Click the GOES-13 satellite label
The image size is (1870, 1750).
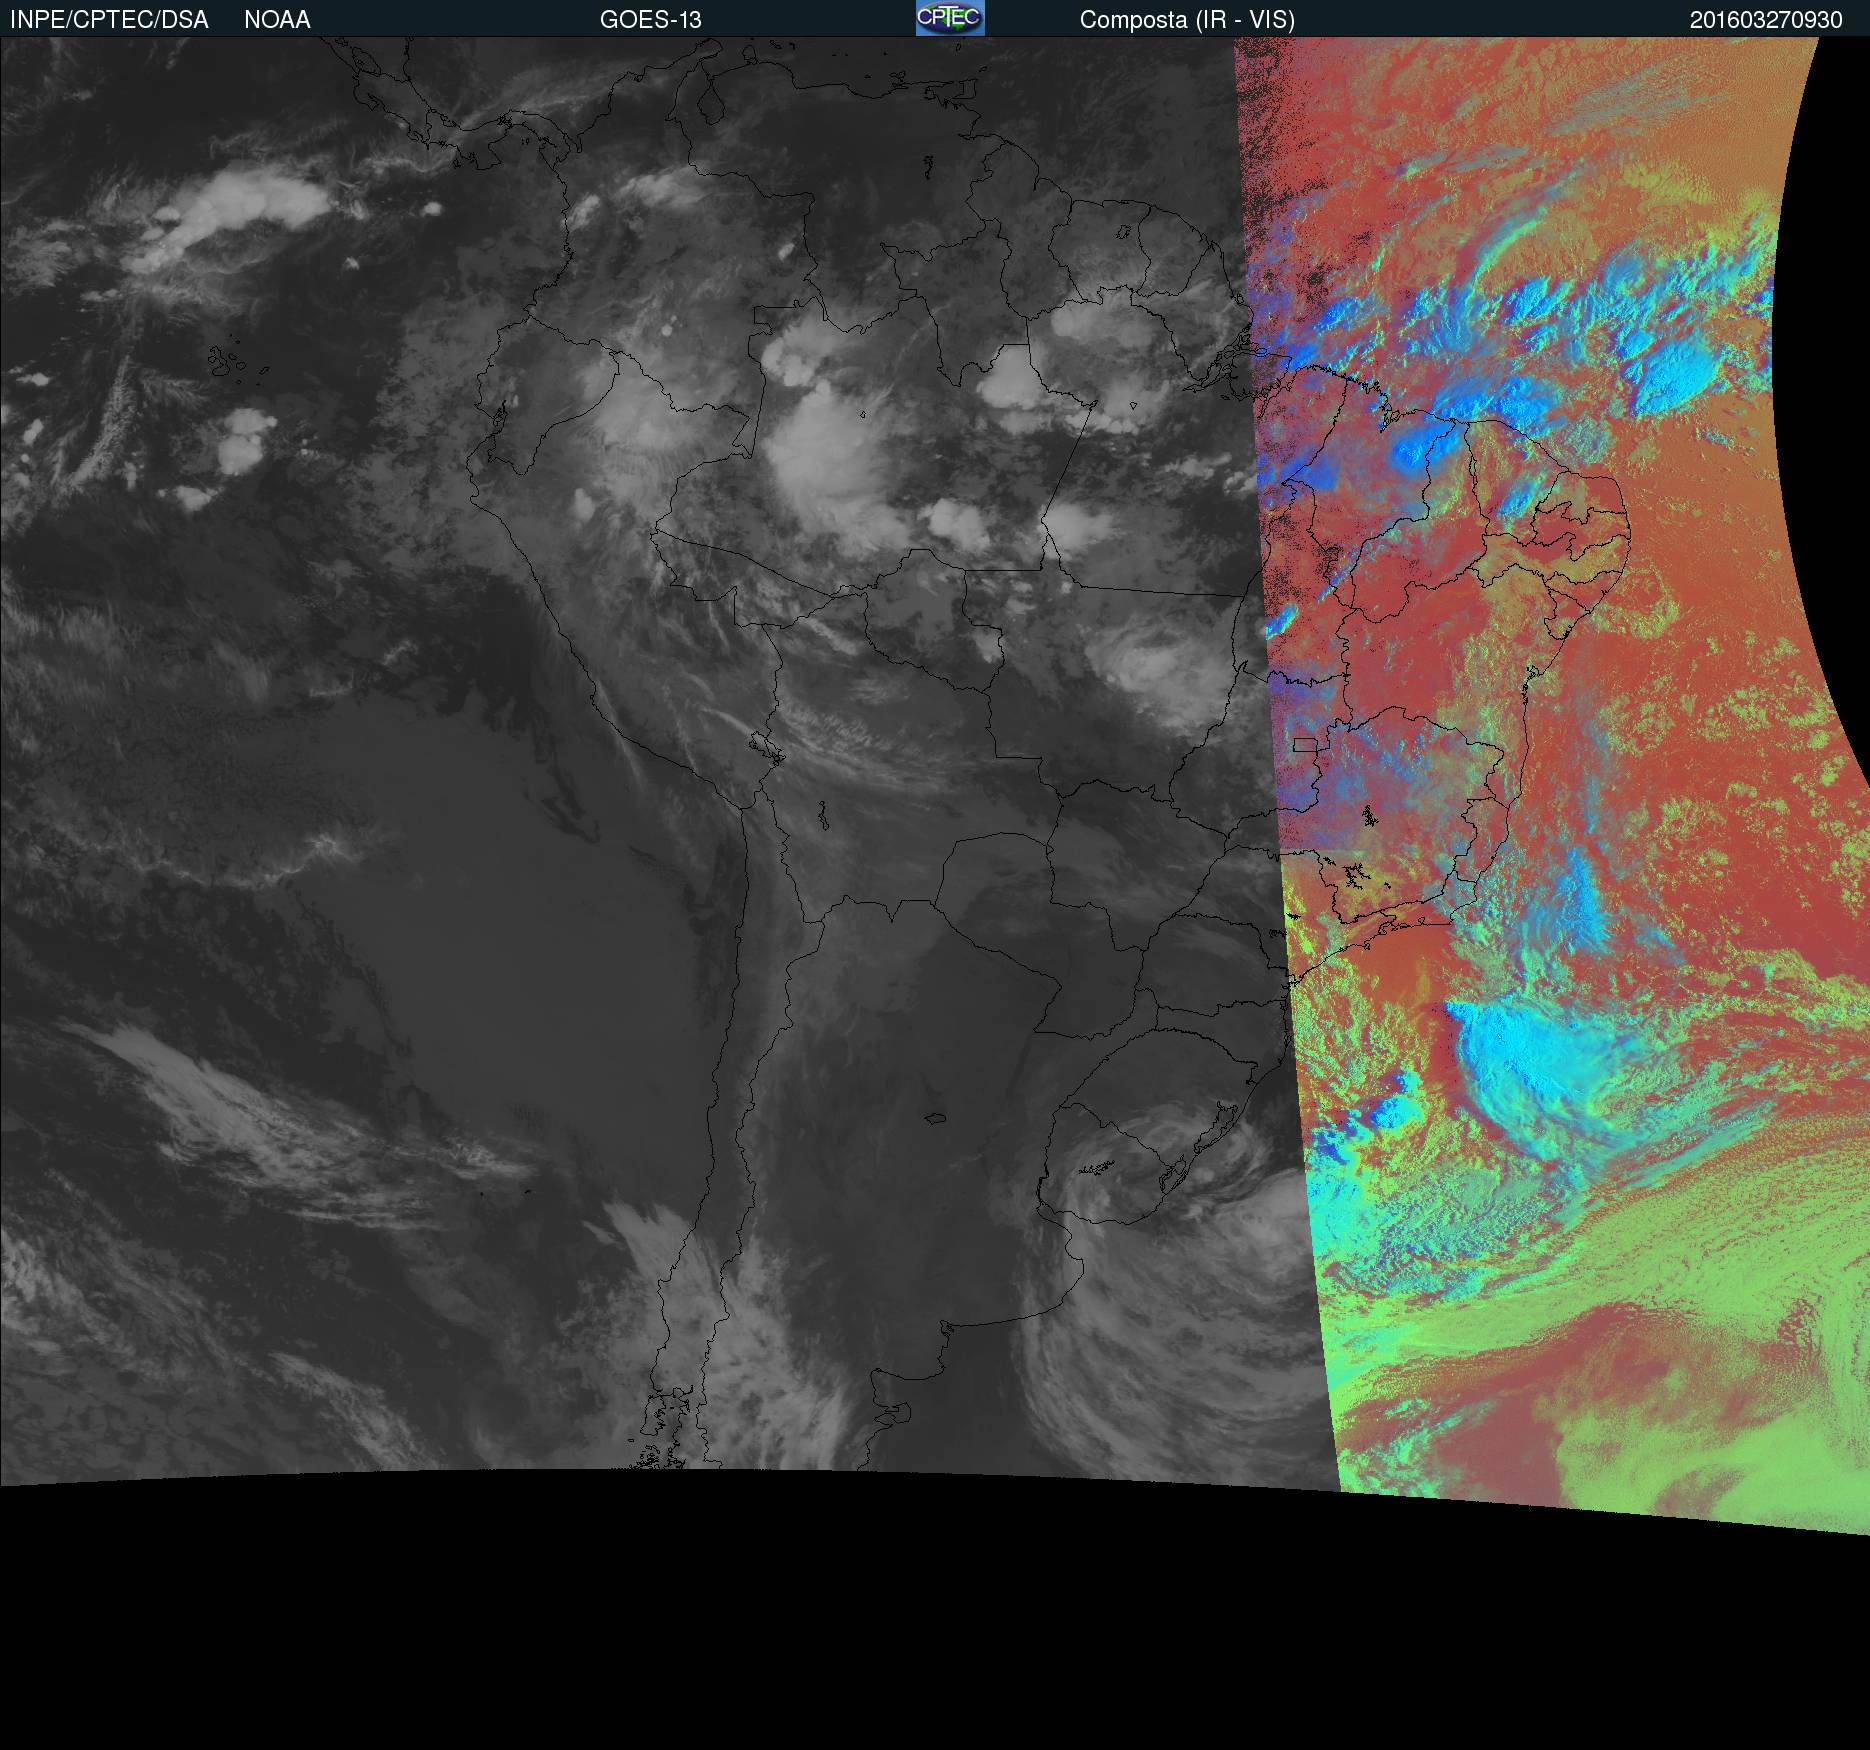click(x=651, y=20)
